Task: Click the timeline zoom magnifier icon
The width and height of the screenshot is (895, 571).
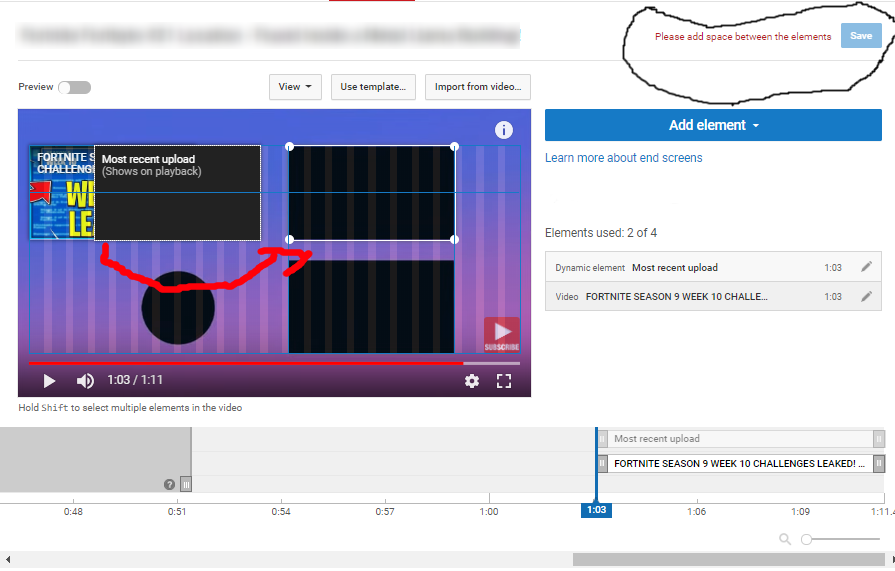Action: coord(785,539)
